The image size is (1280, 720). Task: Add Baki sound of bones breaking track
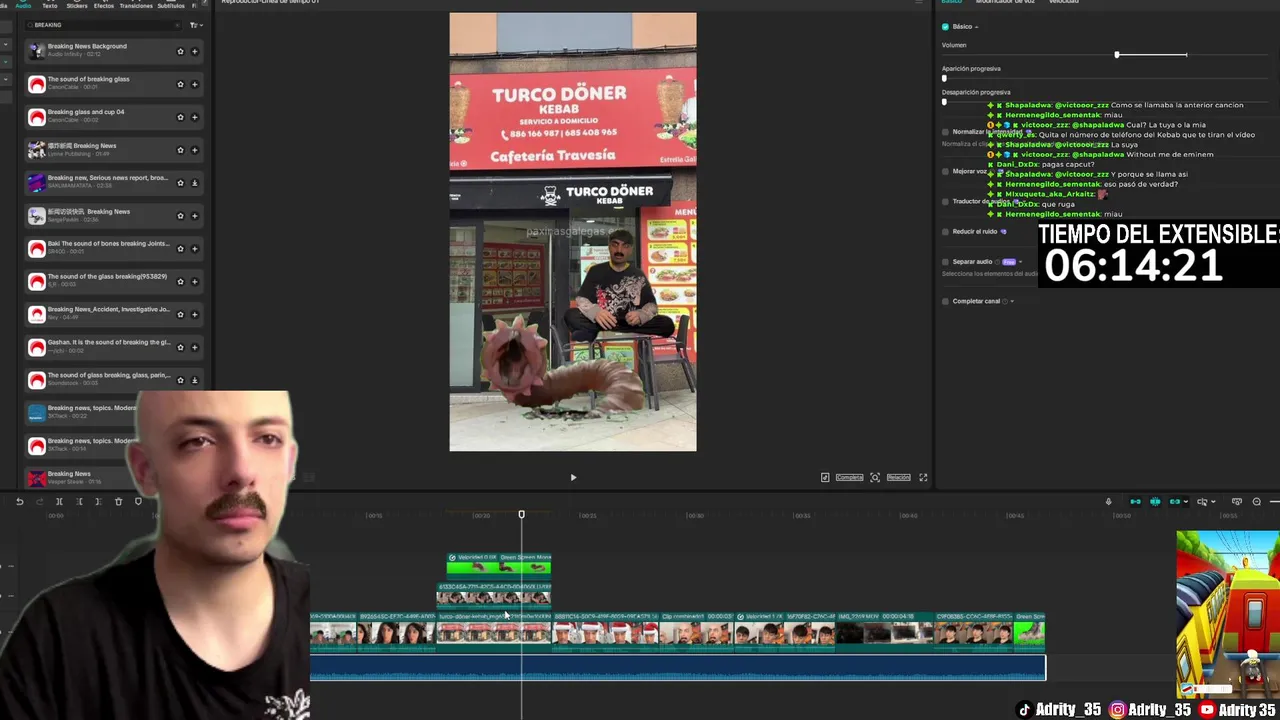coord(194,249)
